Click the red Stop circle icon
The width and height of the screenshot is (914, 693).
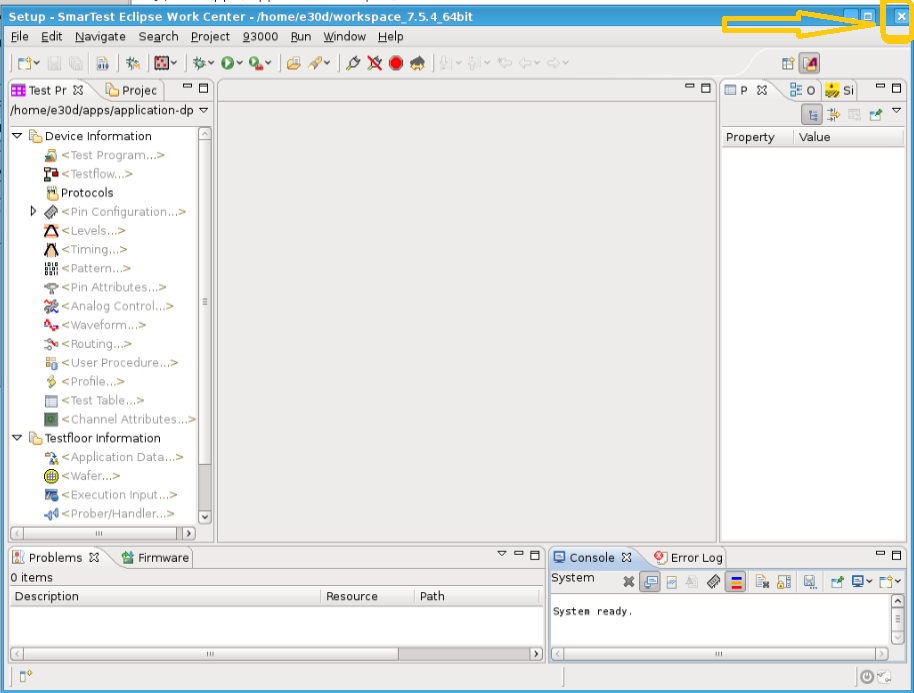[396, 63]
